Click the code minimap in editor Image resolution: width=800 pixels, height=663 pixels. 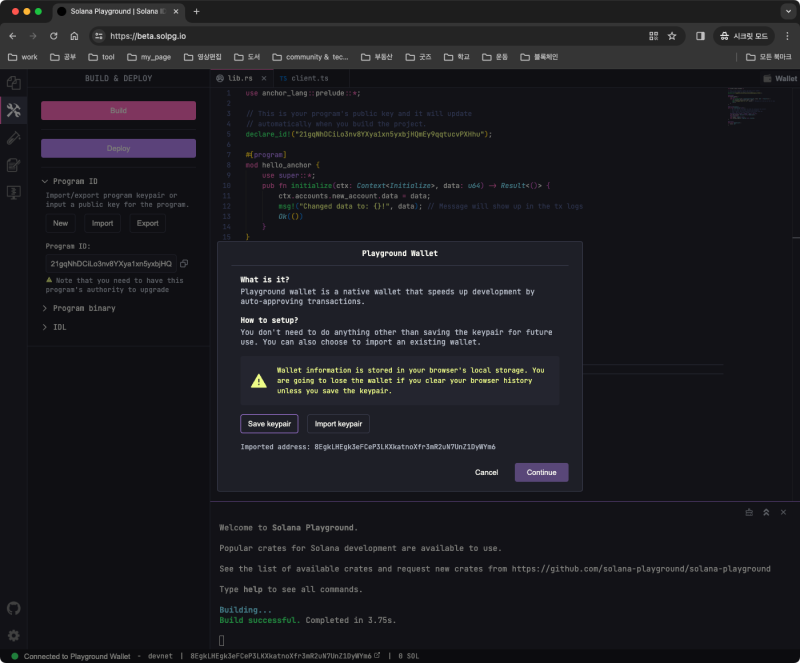[x=751, y=107]
